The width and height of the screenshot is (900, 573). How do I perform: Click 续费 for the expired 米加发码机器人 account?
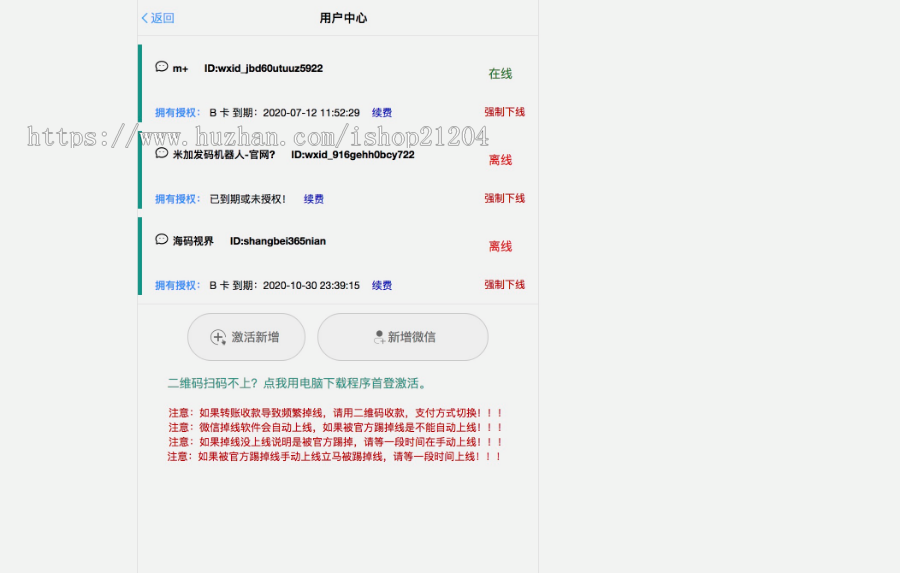[313, 199]
